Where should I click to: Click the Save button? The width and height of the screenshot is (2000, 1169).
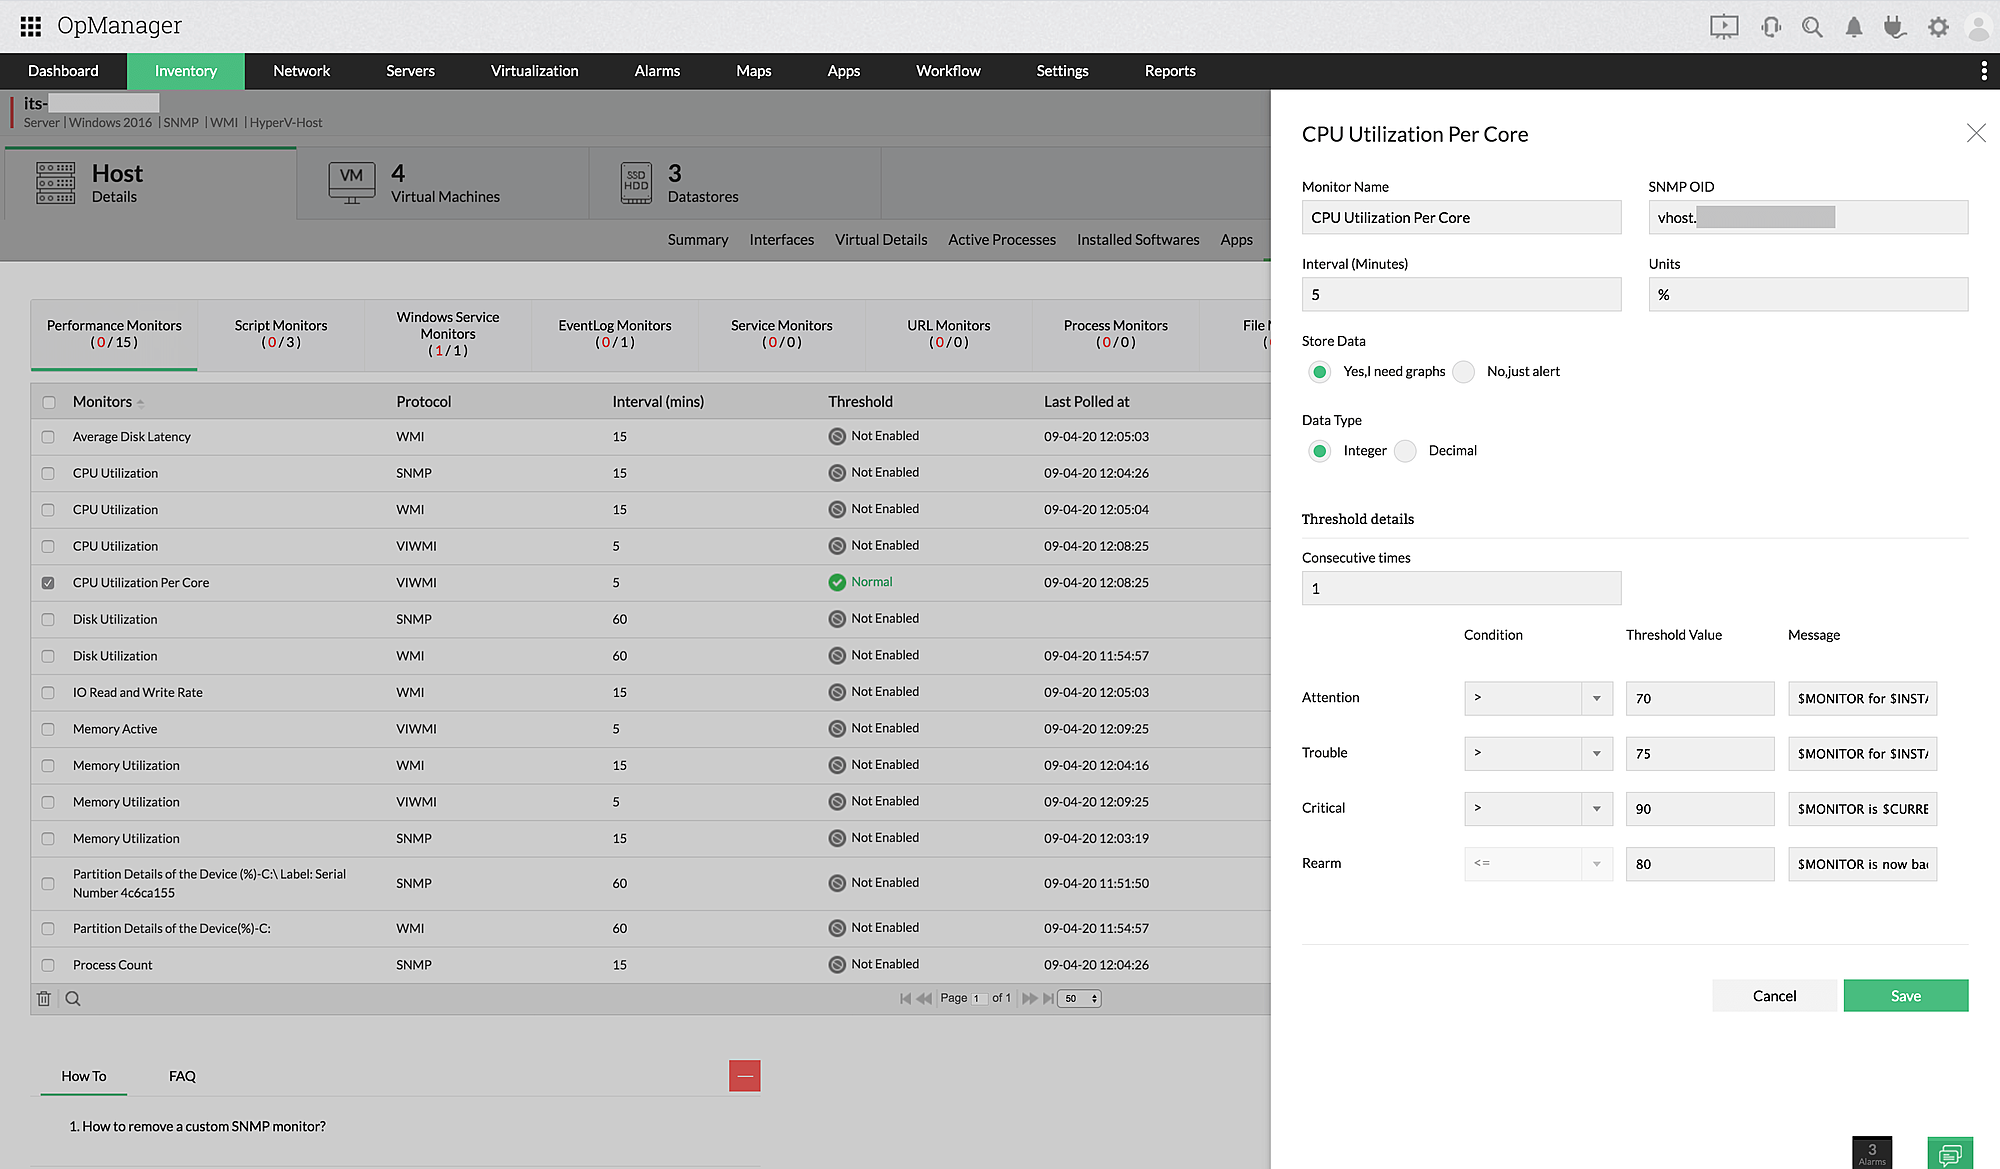tap(1907, 995)
